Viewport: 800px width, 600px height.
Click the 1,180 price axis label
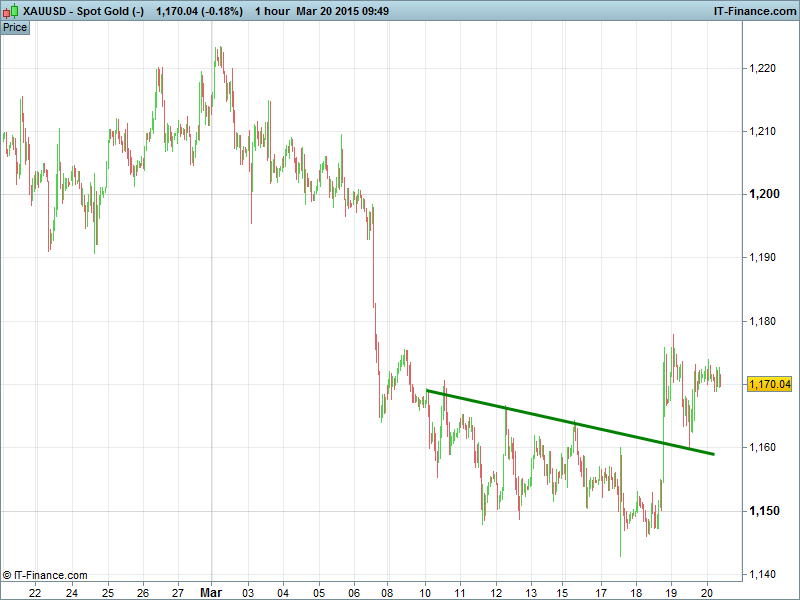click(763, 321)
